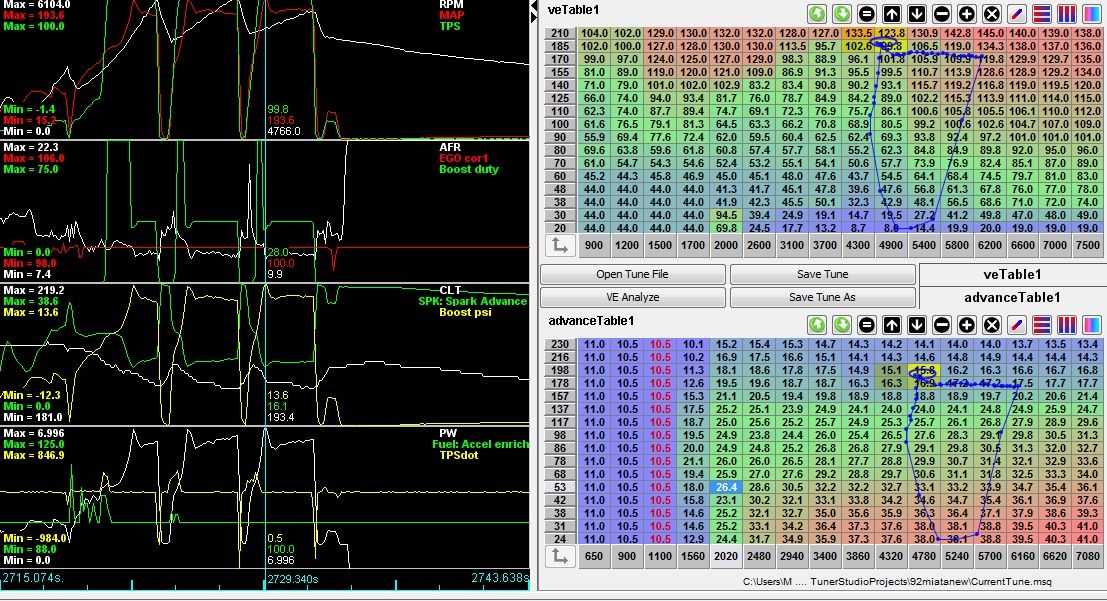The width and height of the screenshot is (1107, 601).
Task: Start VE Analyze
Action: pos(632,298)
